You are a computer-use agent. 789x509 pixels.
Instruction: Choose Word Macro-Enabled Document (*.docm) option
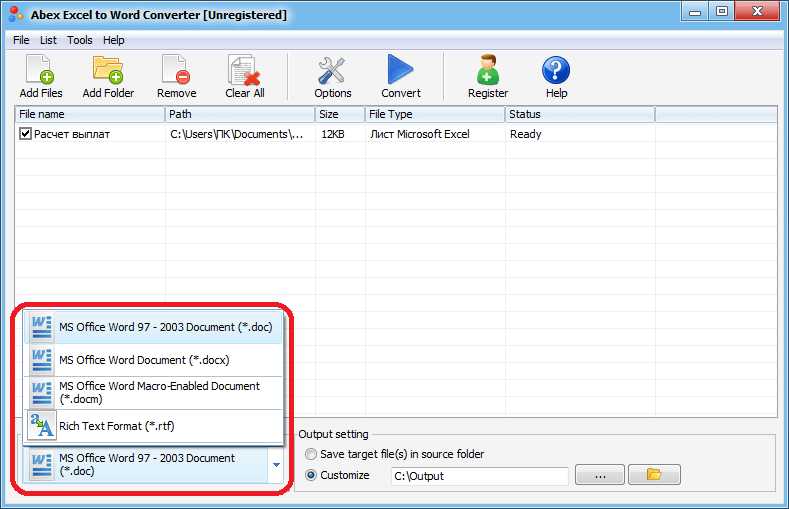pyautogui.click(x=153, y=393)
